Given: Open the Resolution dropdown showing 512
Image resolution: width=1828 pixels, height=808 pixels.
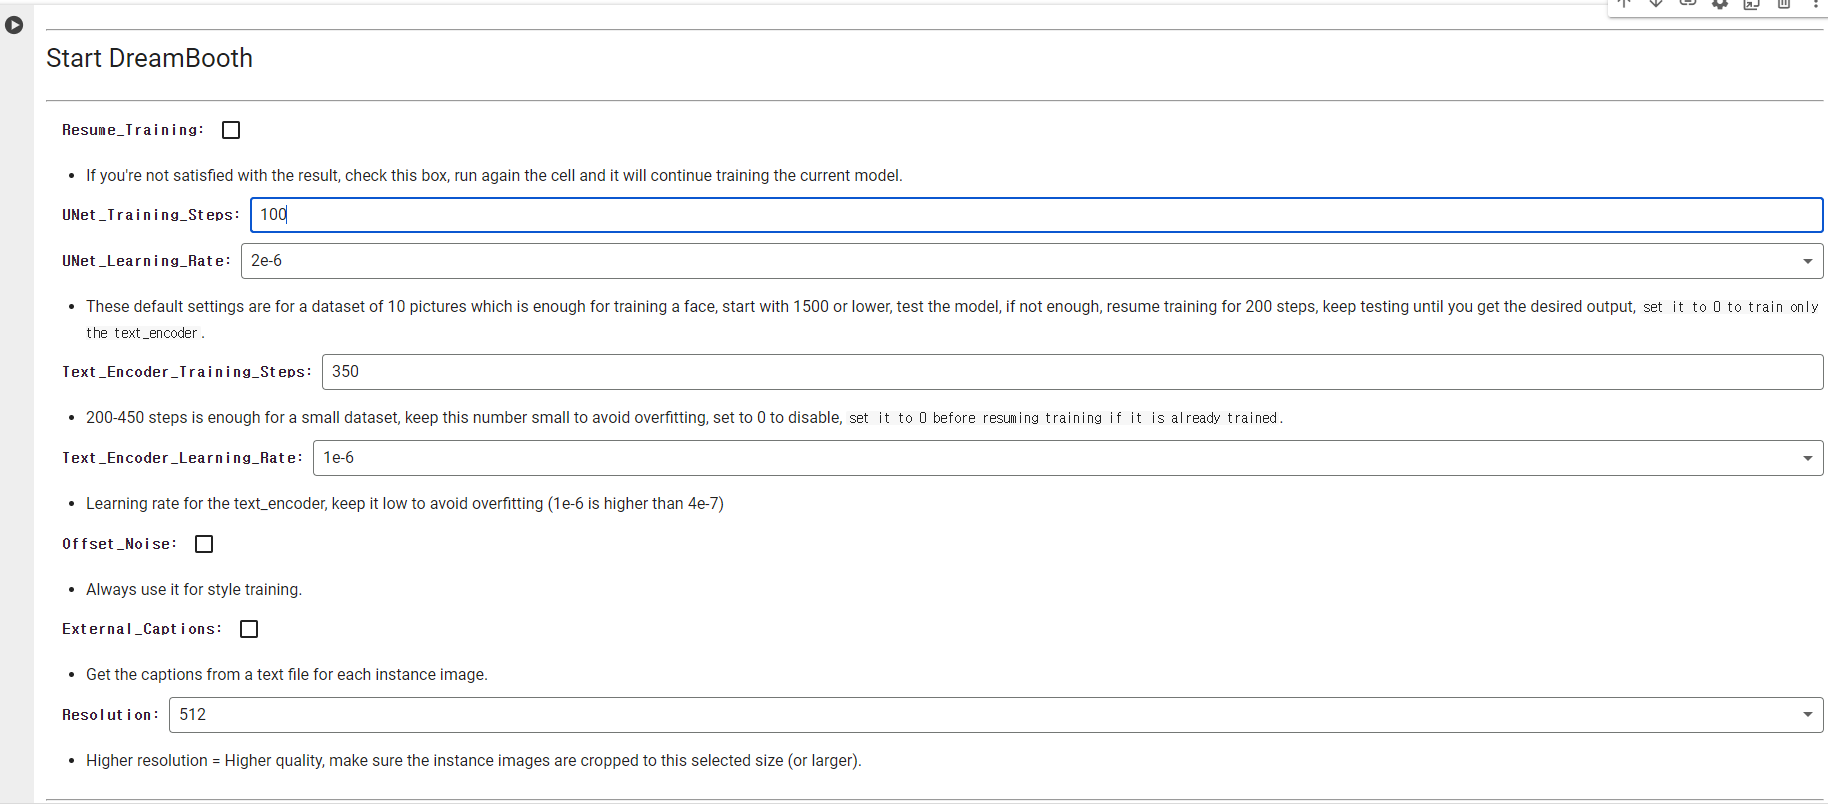Looking at the screenshot, I should (x=996, y=715).
